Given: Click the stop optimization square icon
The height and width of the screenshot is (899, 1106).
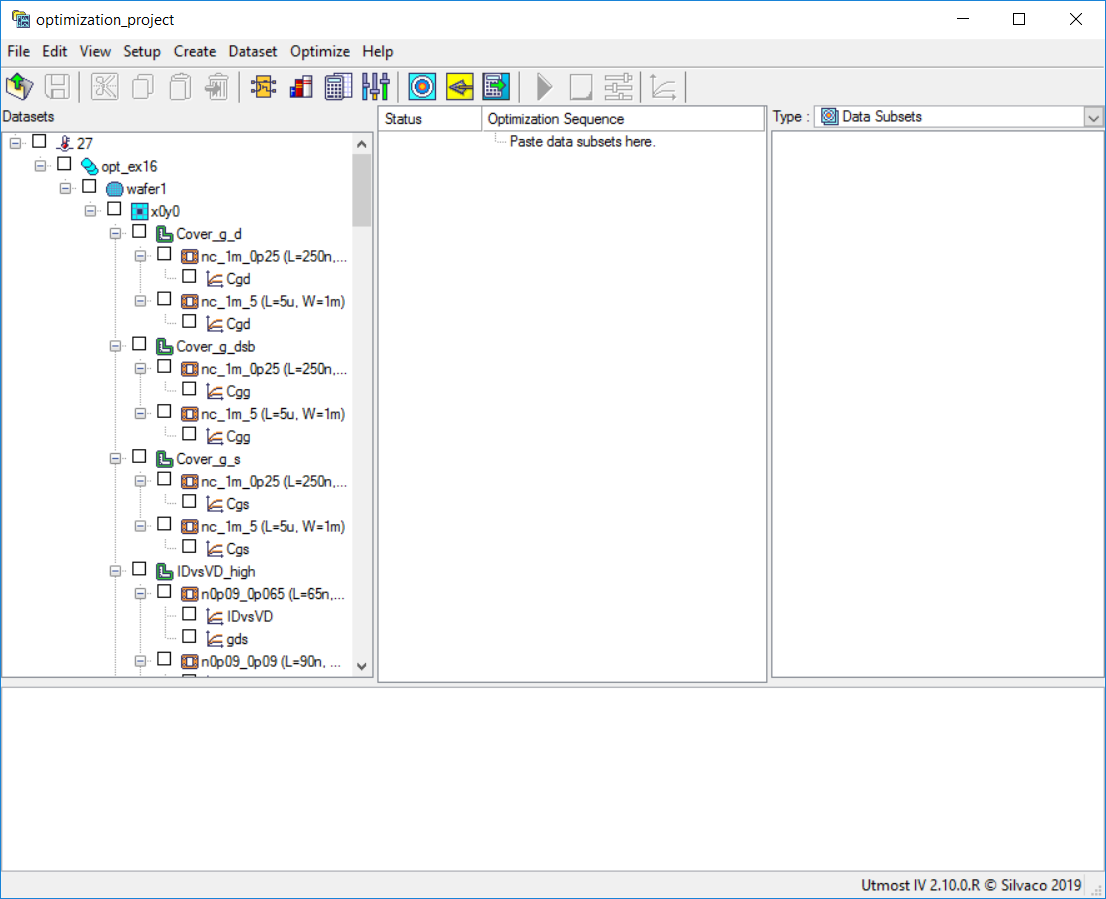Looking at the screenshot, I should pyautogui.click(x=581, y=87).
